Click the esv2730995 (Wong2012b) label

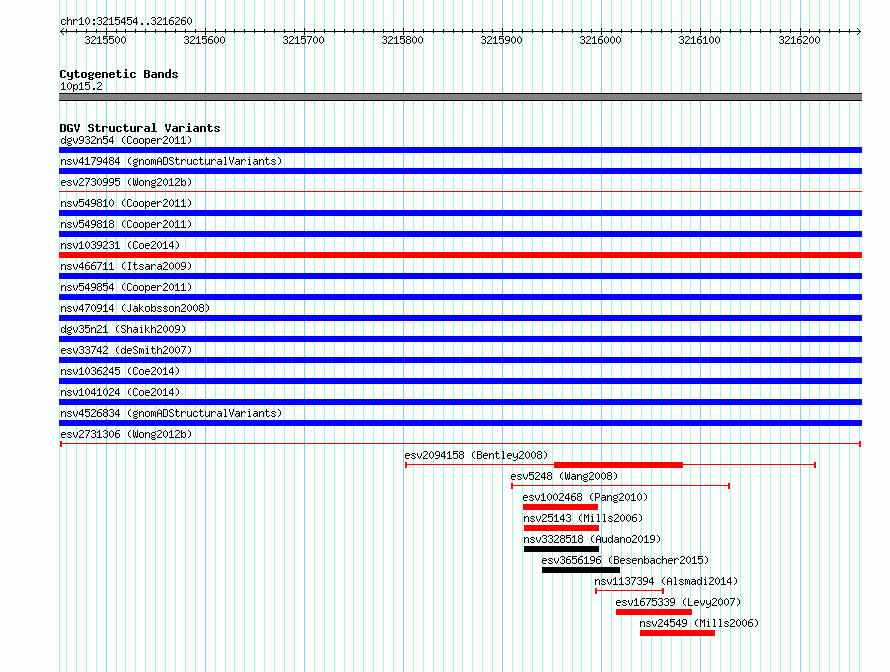[x=126, y=182]
